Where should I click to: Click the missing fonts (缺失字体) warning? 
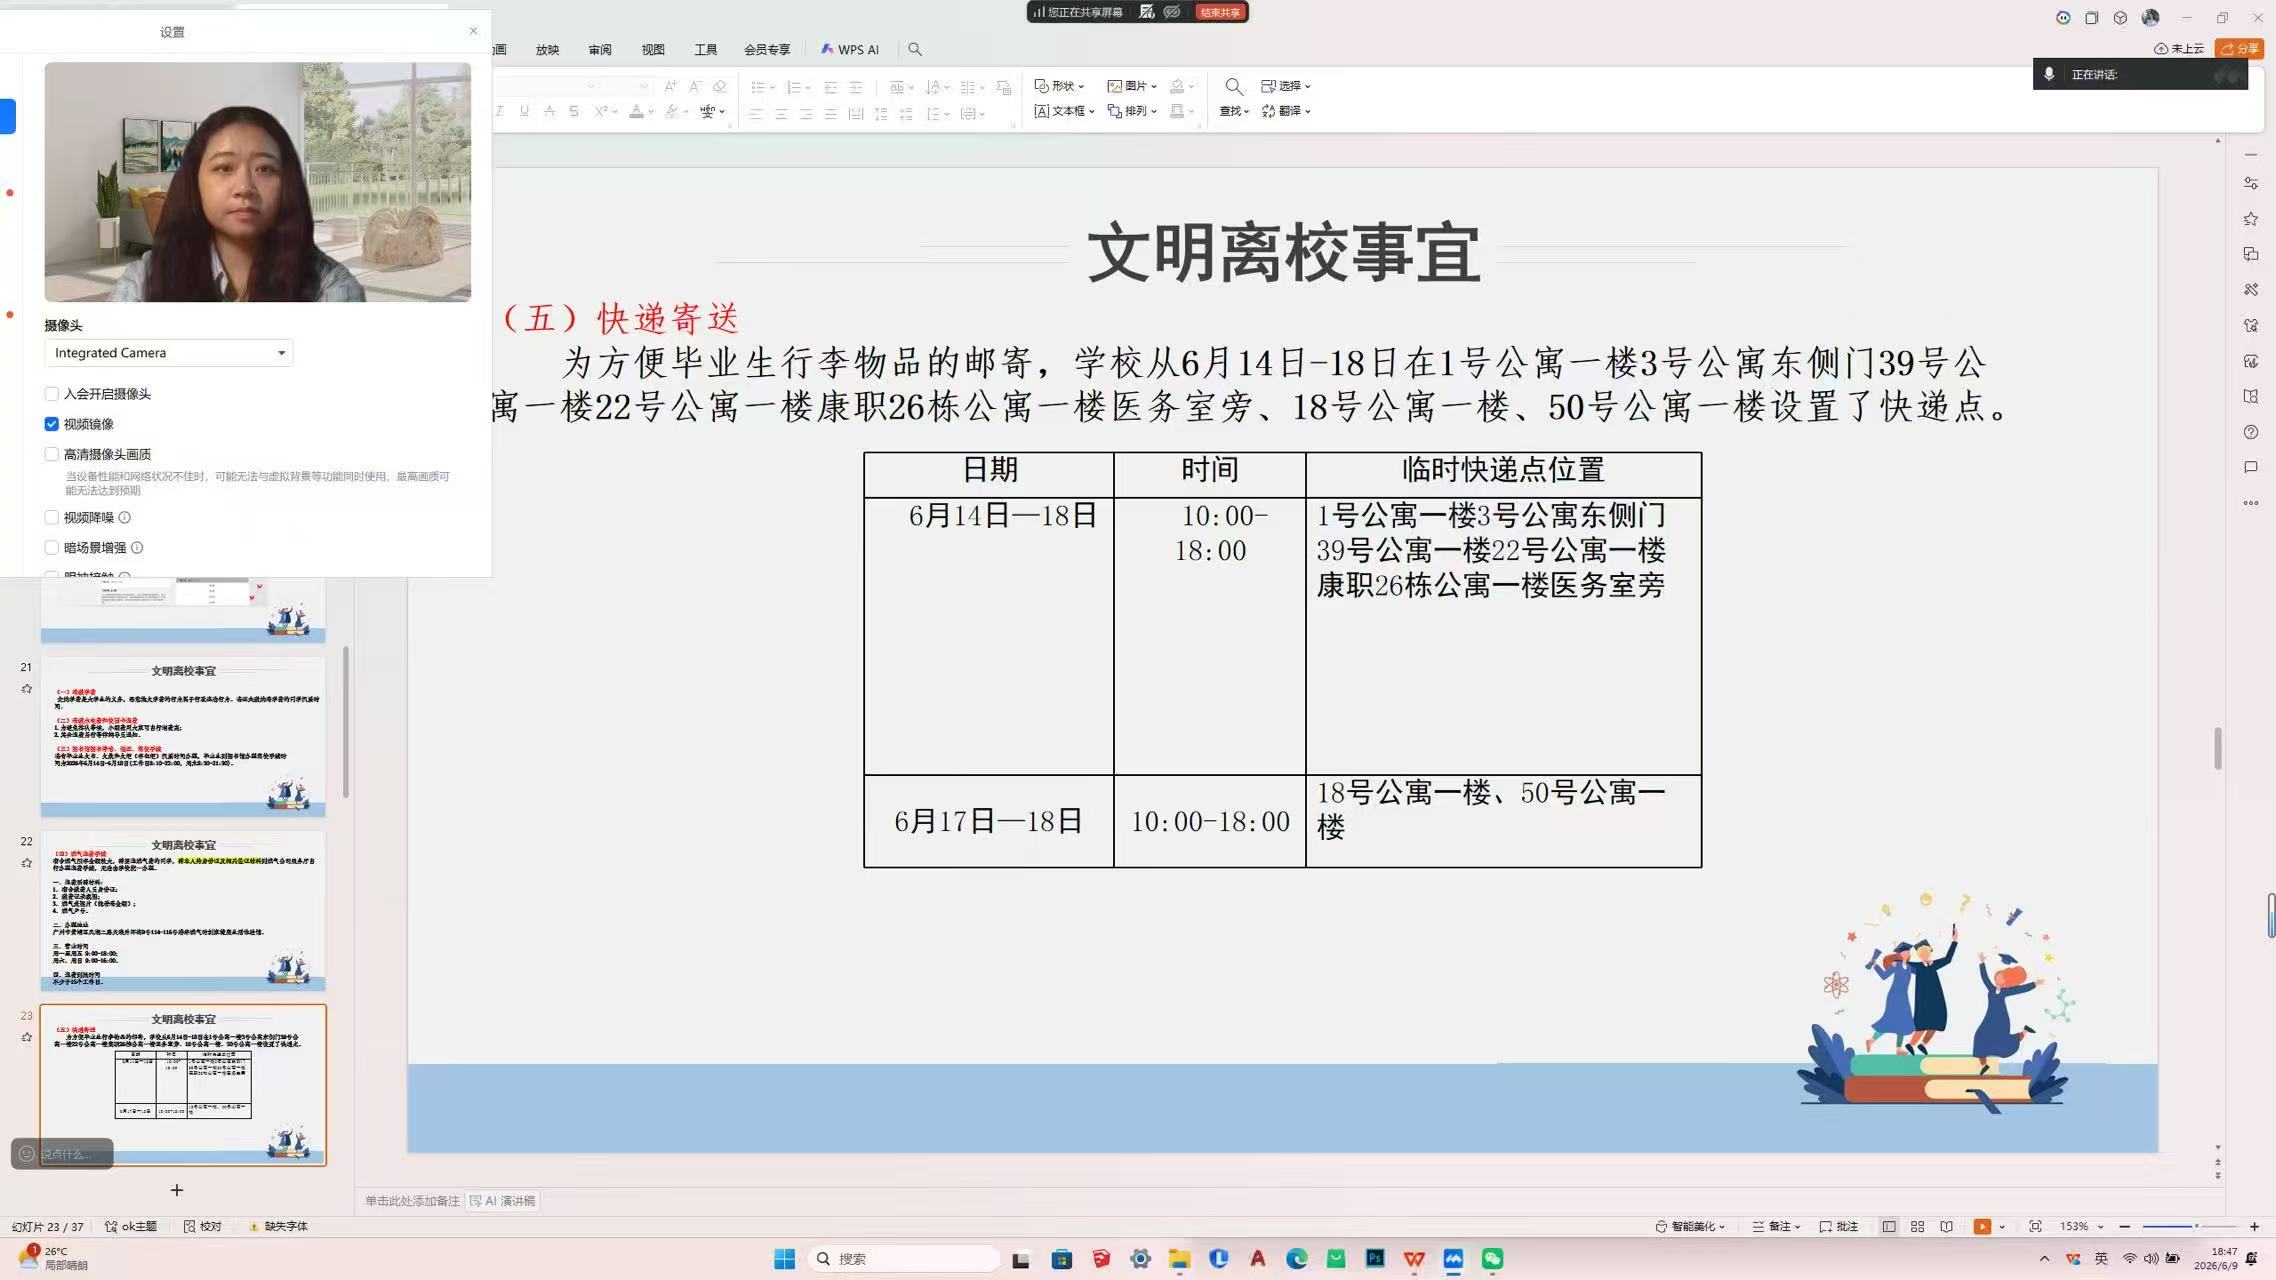point(278,1226)
